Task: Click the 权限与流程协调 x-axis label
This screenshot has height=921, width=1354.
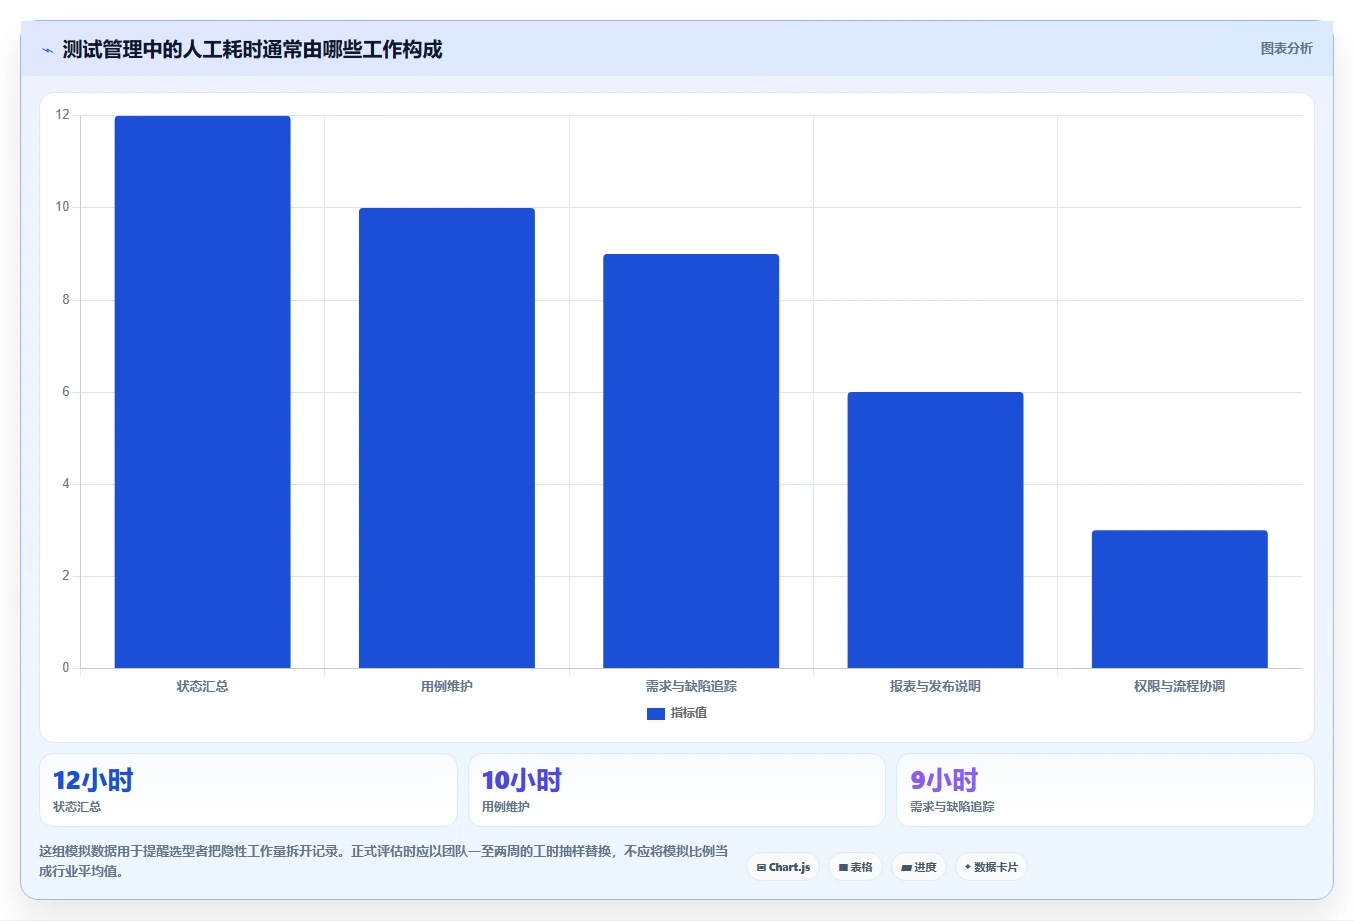Action: pos(1180,686)
